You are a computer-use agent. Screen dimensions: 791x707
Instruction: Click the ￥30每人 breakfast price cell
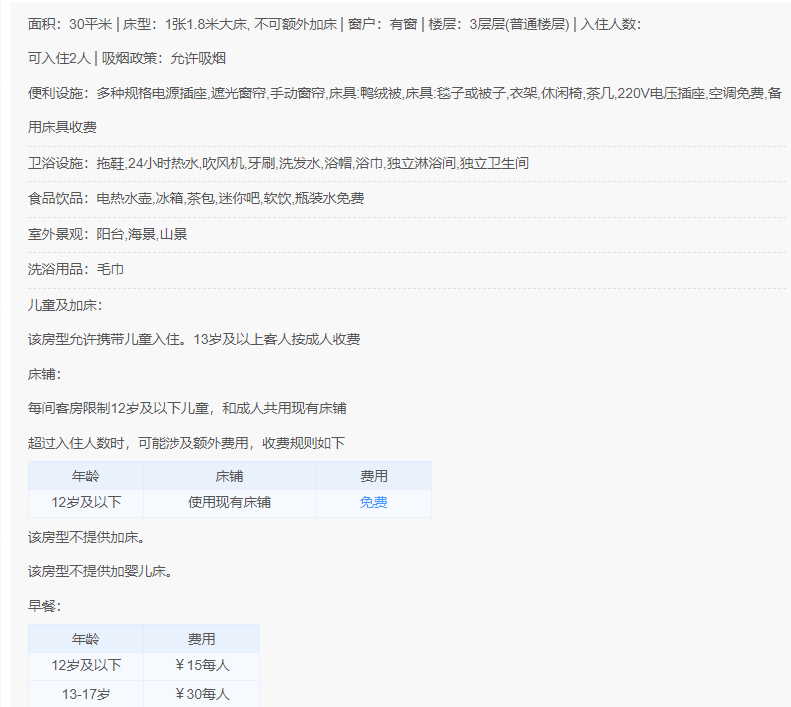pyautogui.click(x=202, y=694)
